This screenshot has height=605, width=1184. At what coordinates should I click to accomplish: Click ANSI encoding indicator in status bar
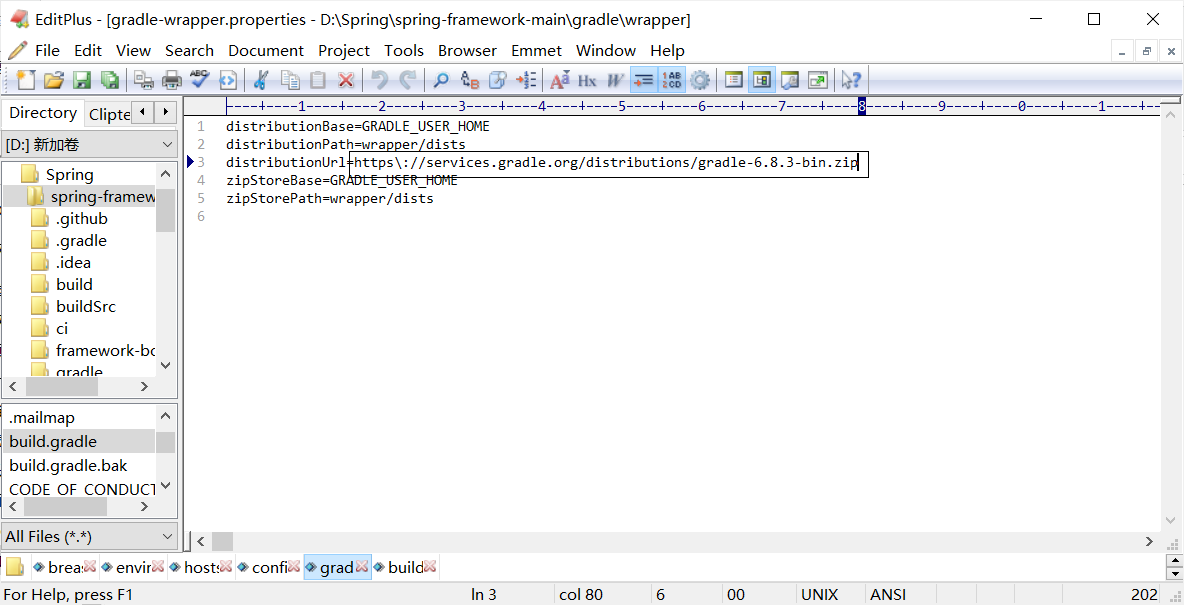click(888, 595)
